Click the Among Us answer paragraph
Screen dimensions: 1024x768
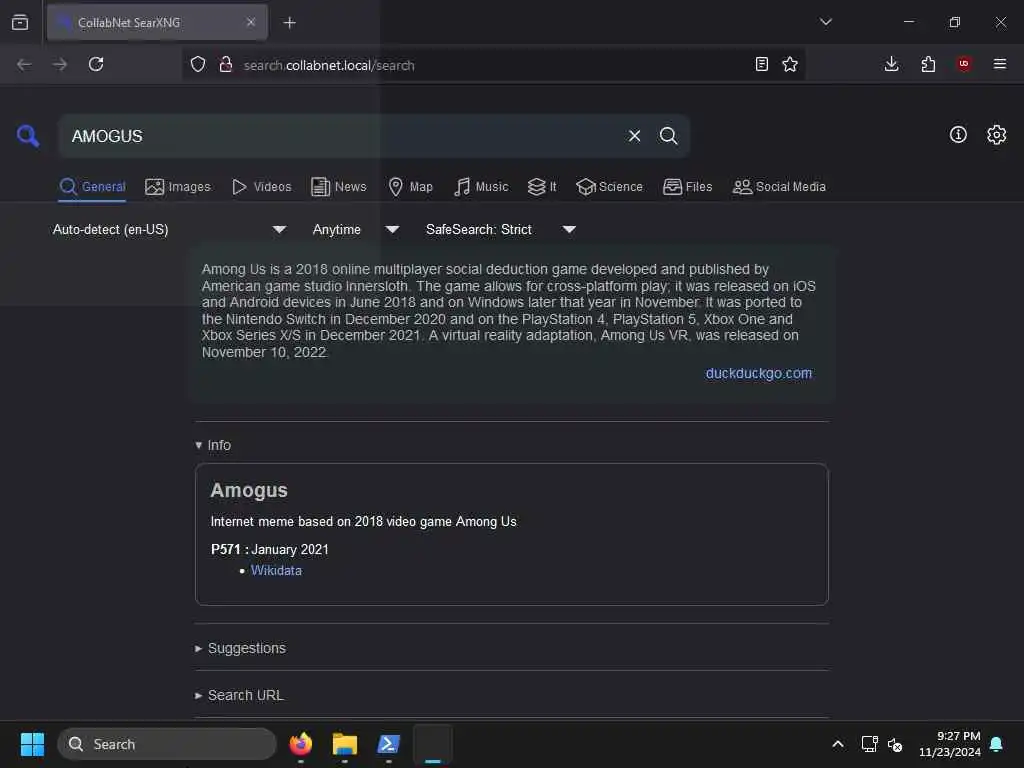pyautogui.click(x=508, y=310)
